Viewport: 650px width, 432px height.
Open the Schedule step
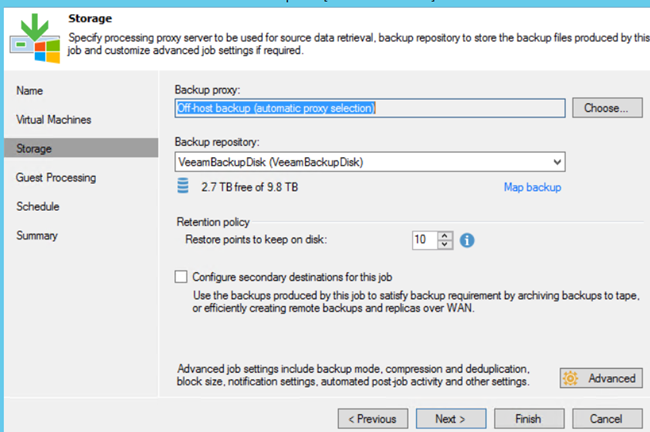[38, 207]
